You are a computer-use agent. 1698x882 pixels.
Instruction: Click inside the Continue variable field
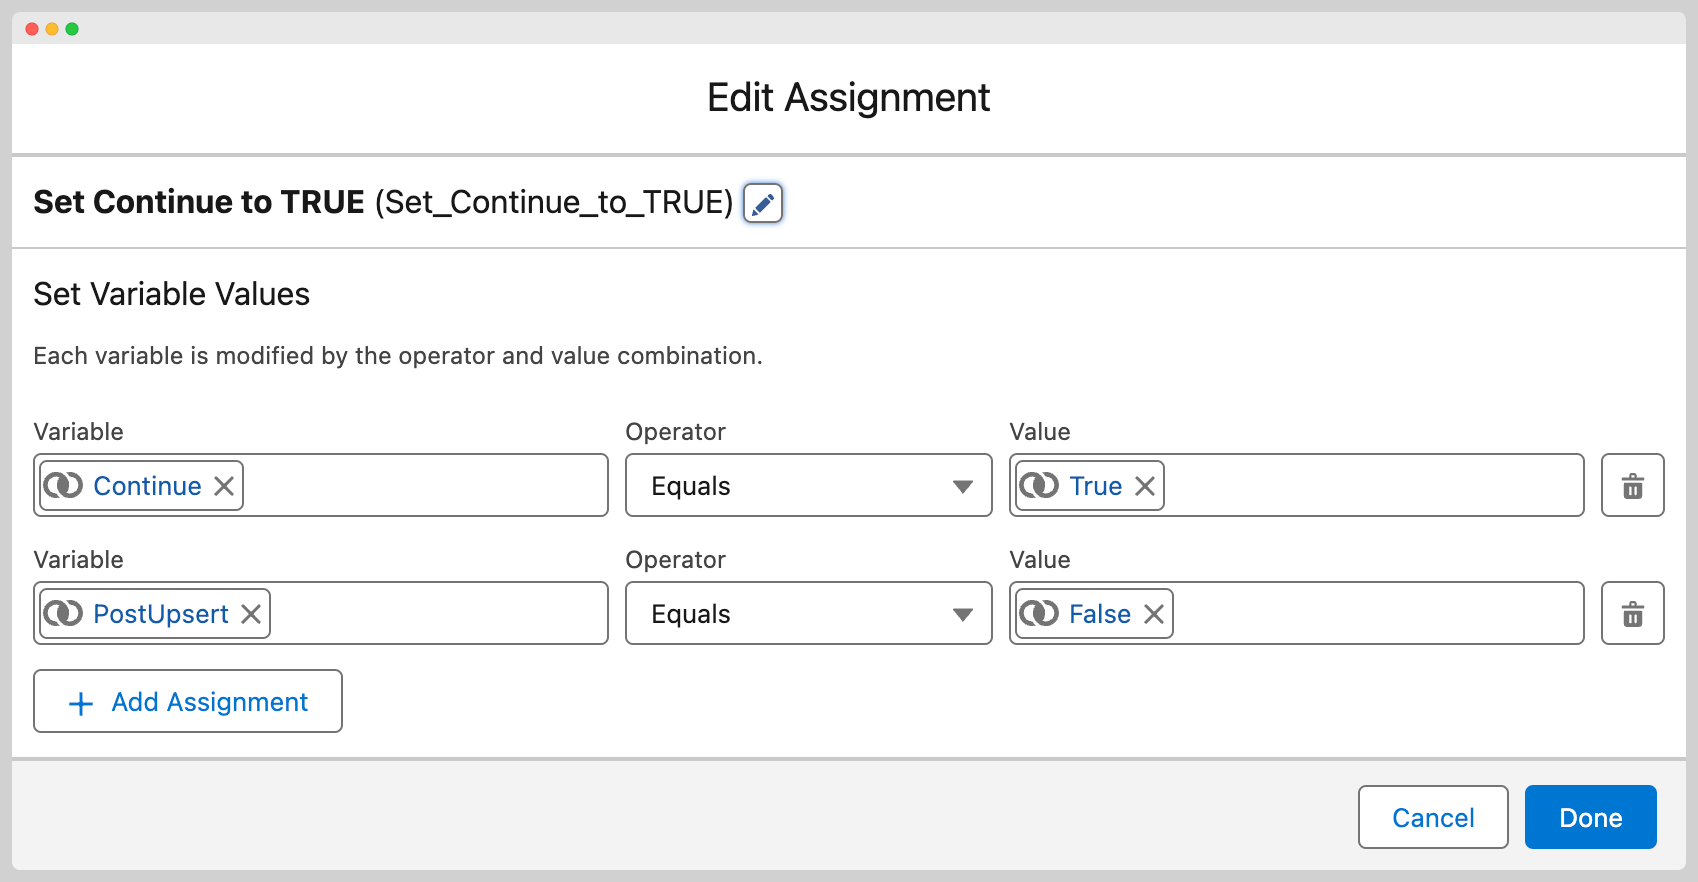[425, 486]
